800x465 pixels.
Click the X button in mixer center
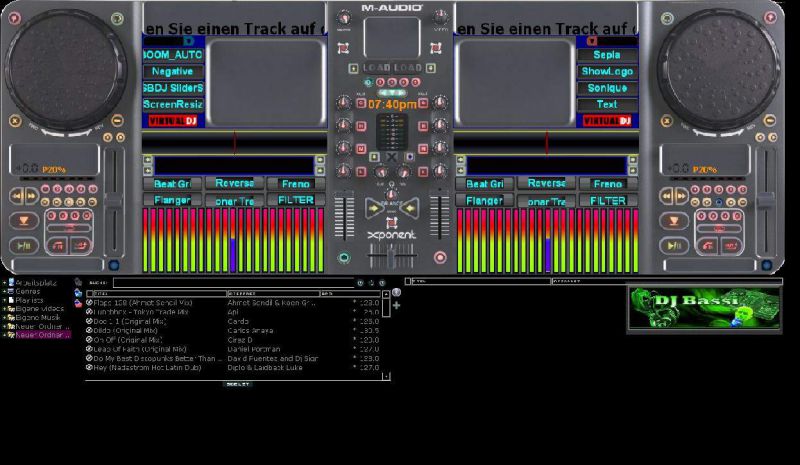point(391,158)
